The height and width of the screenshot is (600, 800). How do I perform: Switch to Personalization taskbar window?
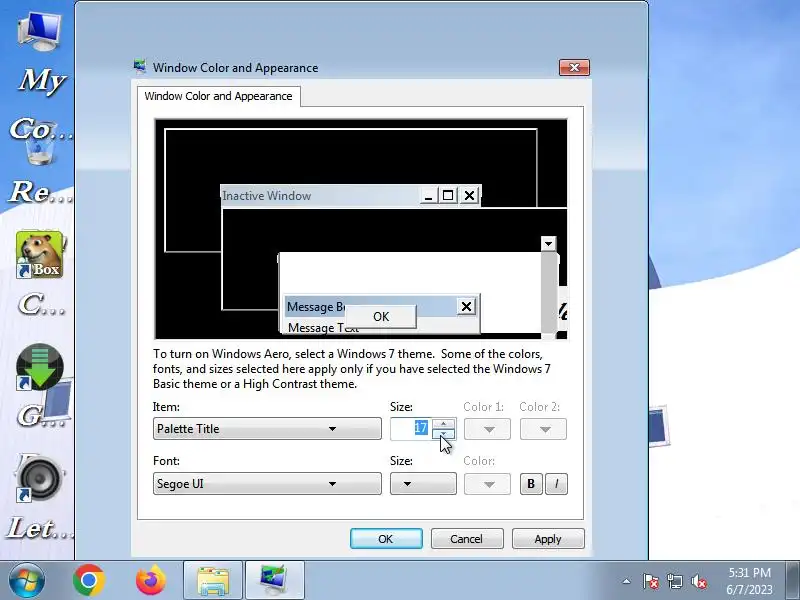[x=275, y=580]
